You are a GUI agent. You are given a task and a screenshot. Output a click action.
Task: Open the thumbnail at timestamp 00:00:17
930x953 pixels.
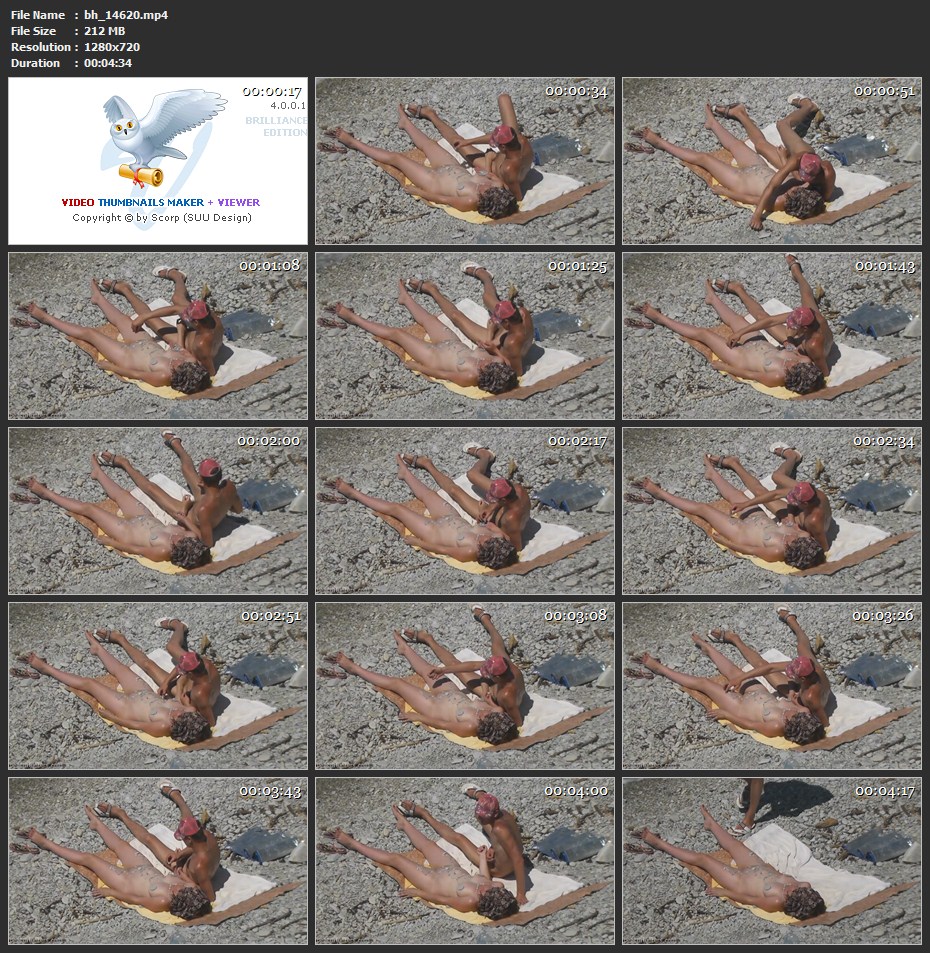coord(158,161)
